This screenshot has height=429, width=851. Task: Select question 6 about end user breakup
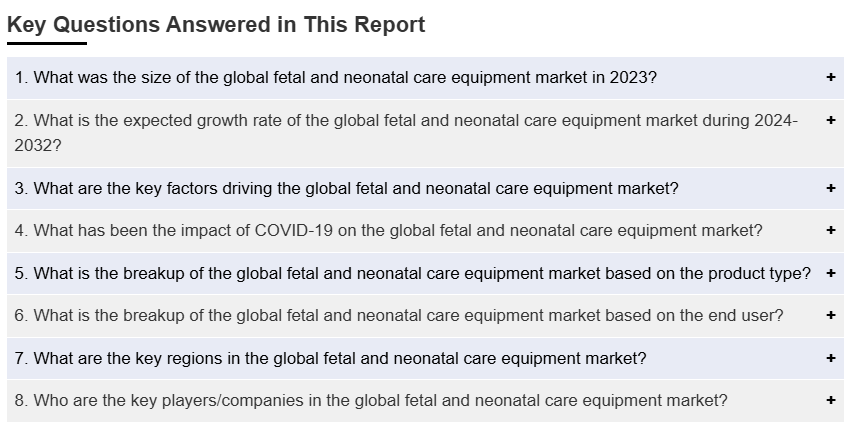pos(399,316)
